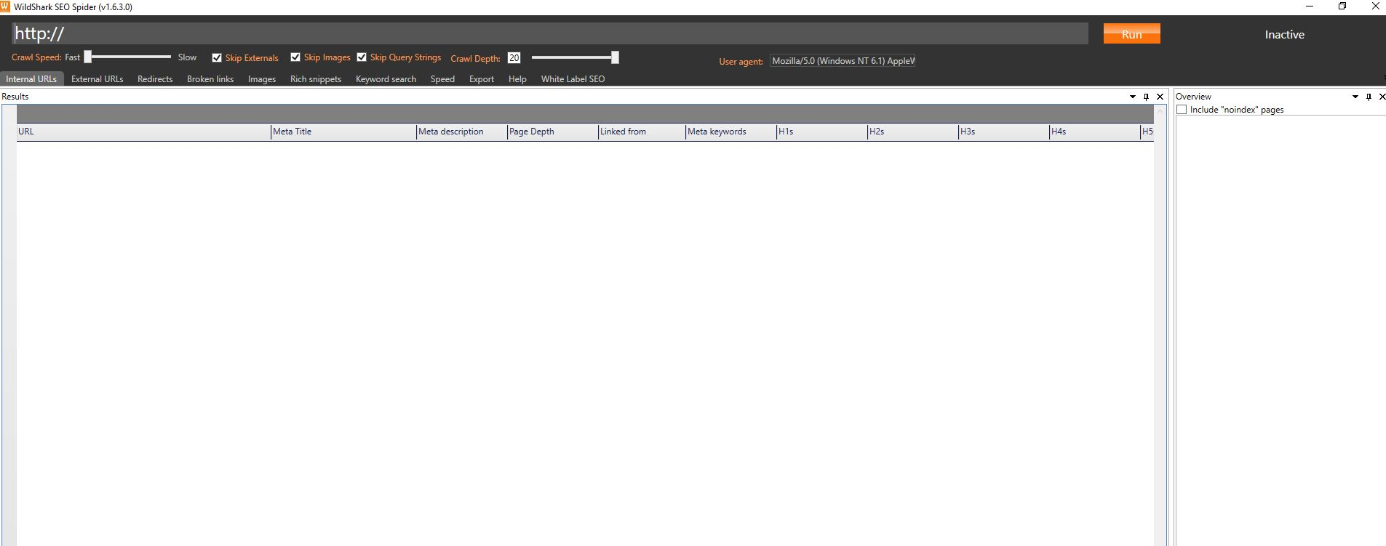This screenshot has width=1386, height=546.
Task: Close the Results panel
Action: 1160,97
